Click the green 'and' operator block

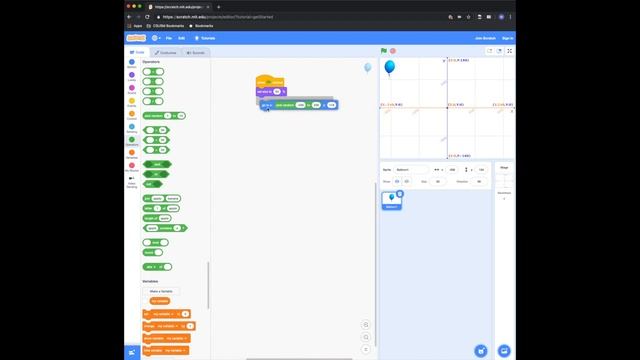pyautogui.click(x=157, y=164)
